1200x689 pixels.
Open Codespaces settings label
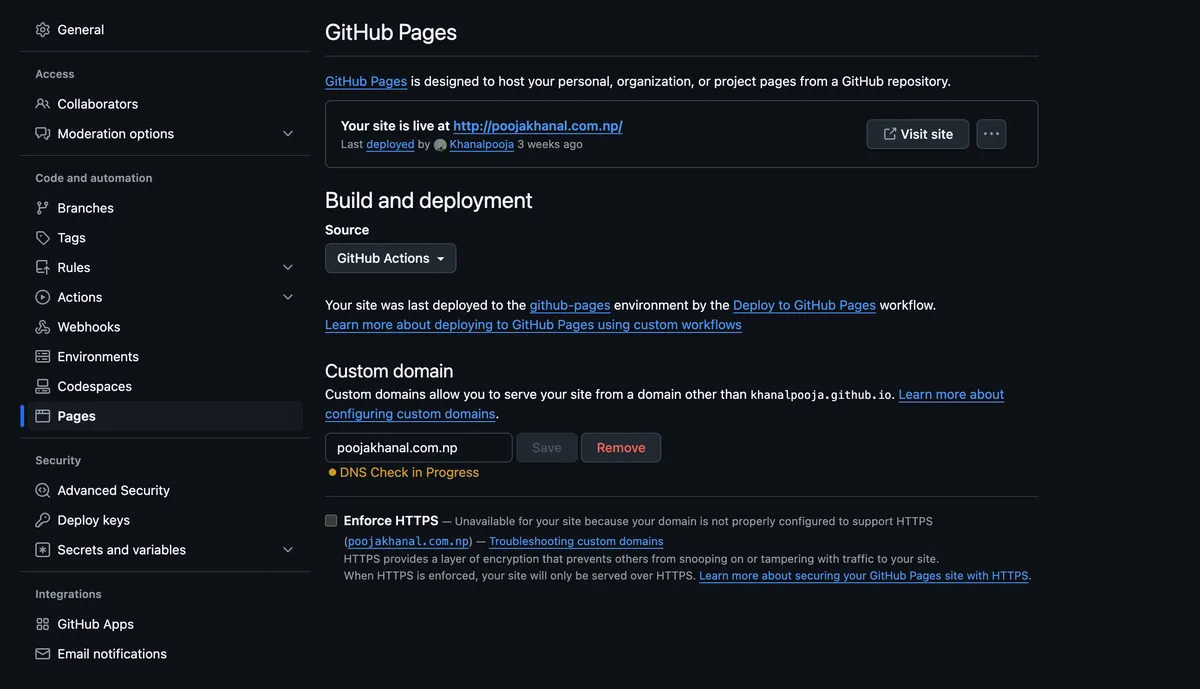95,386
